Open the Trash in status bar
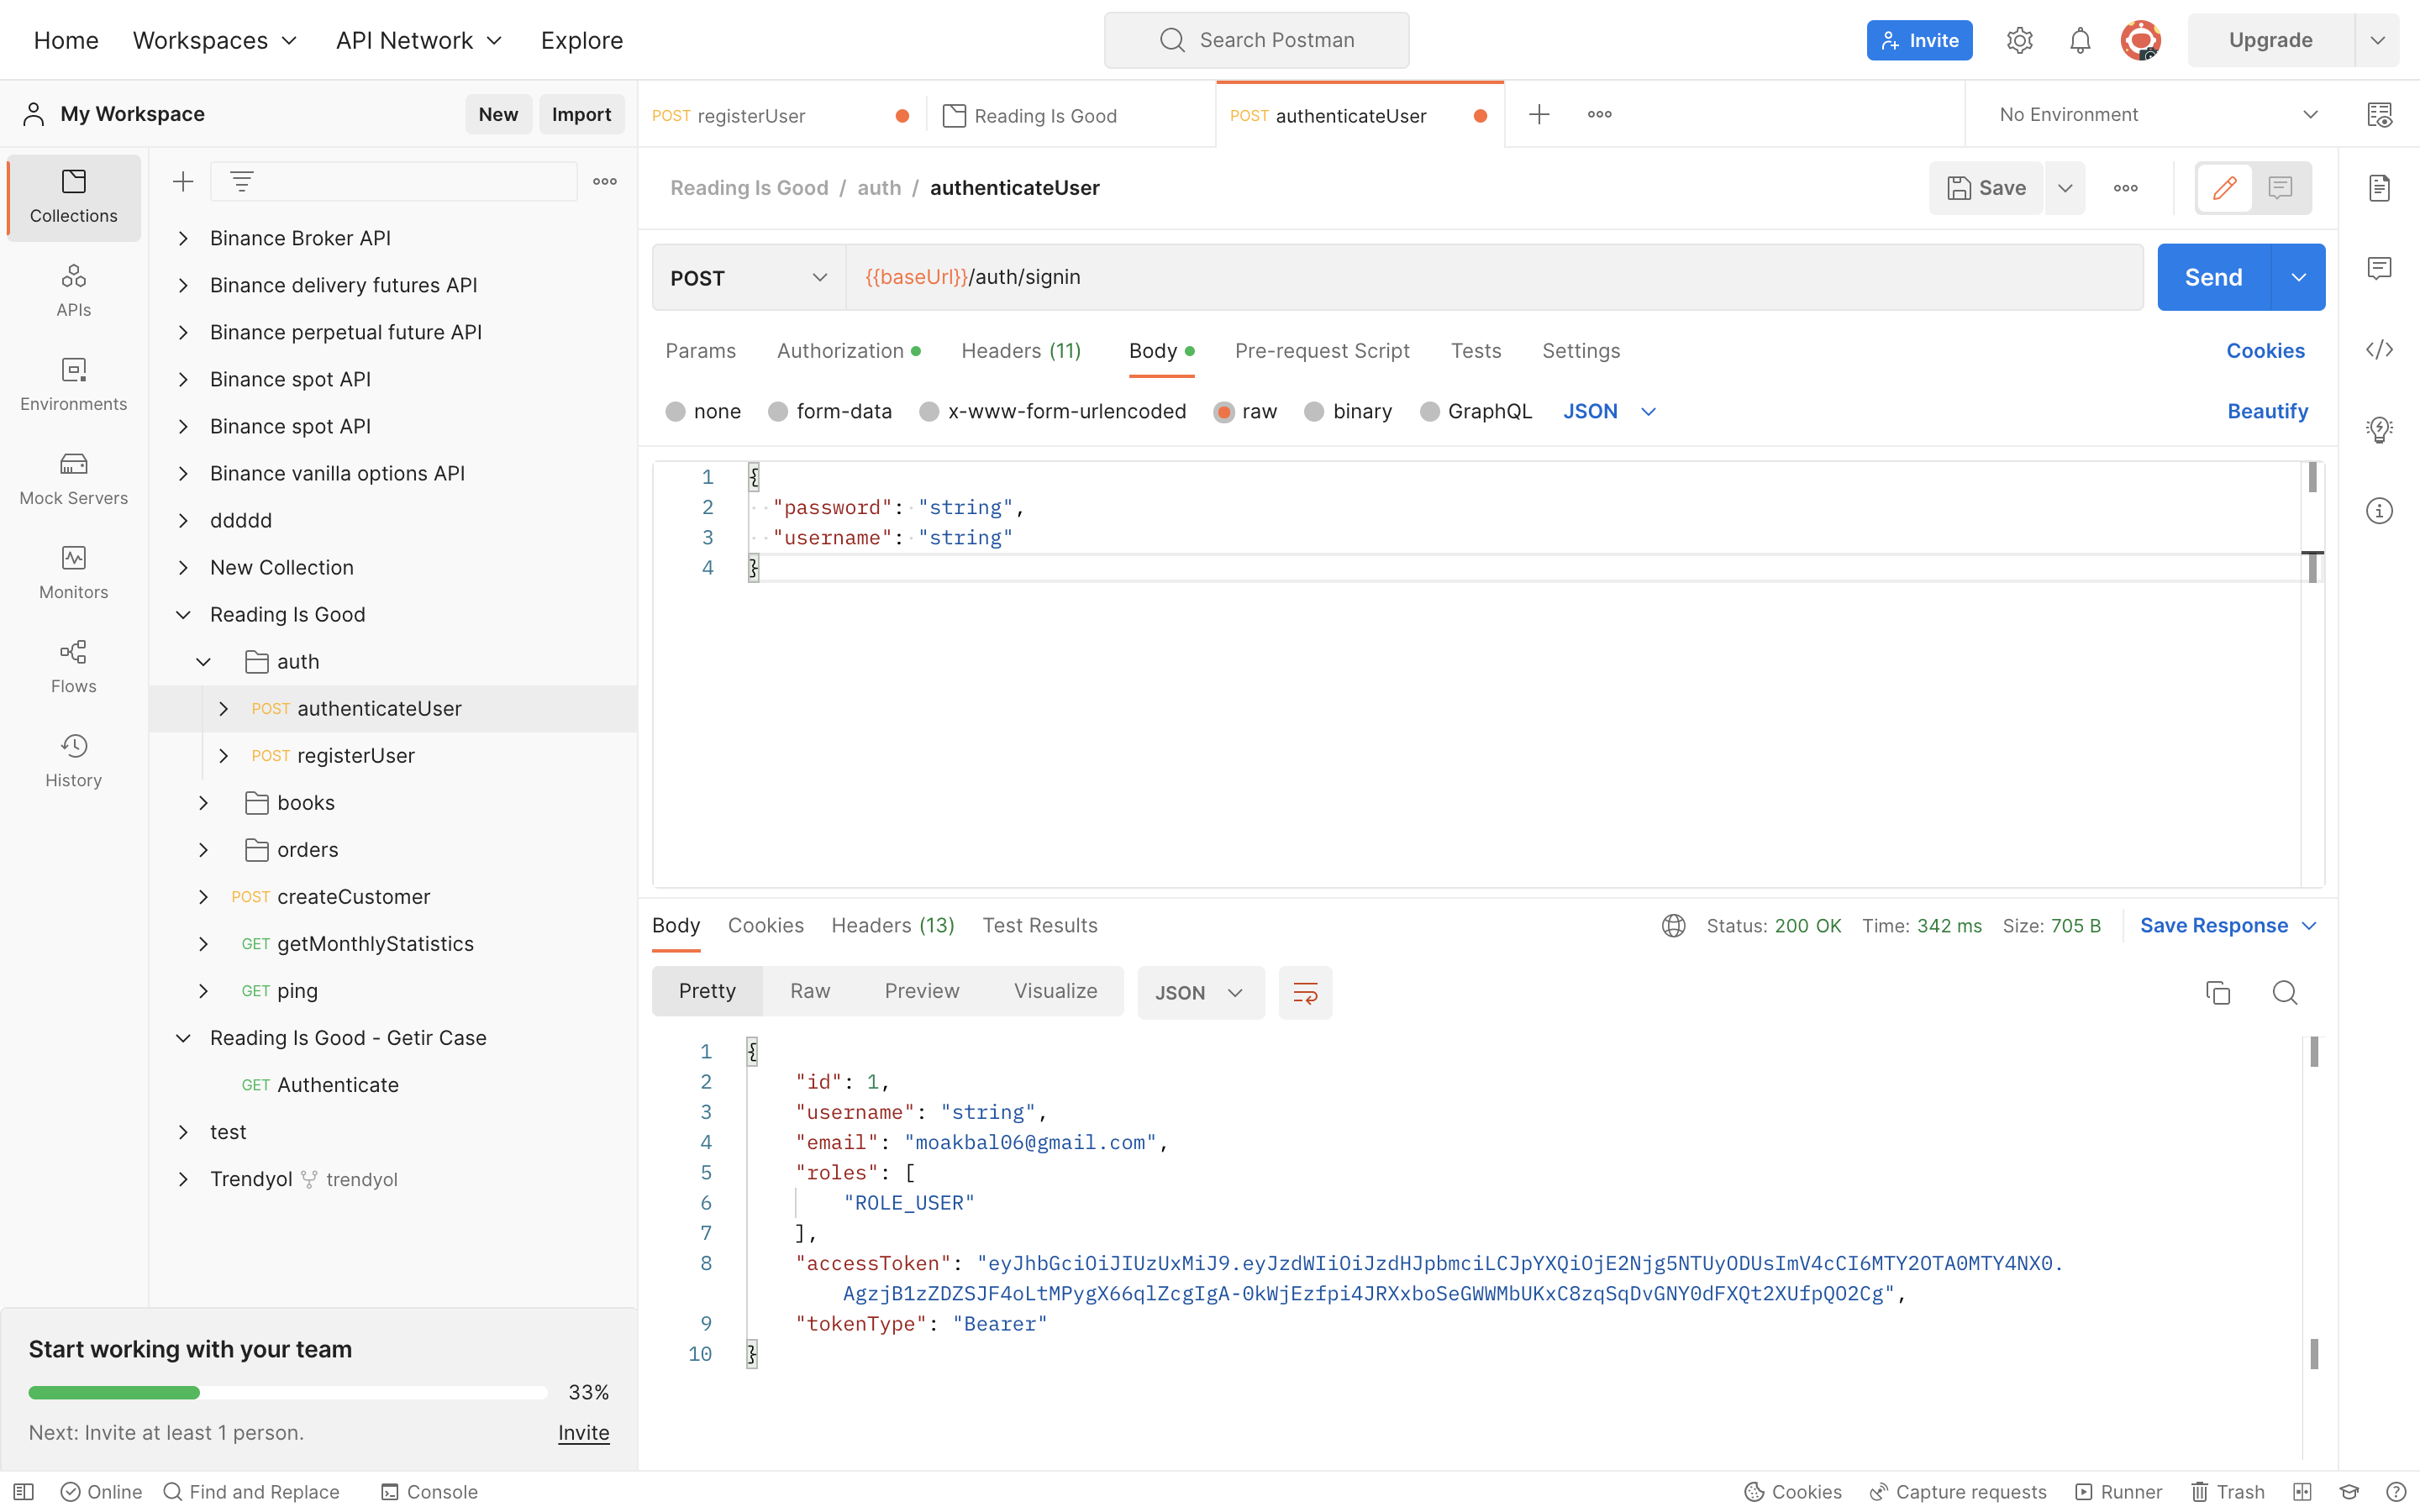 (x=2228, y=1491)
